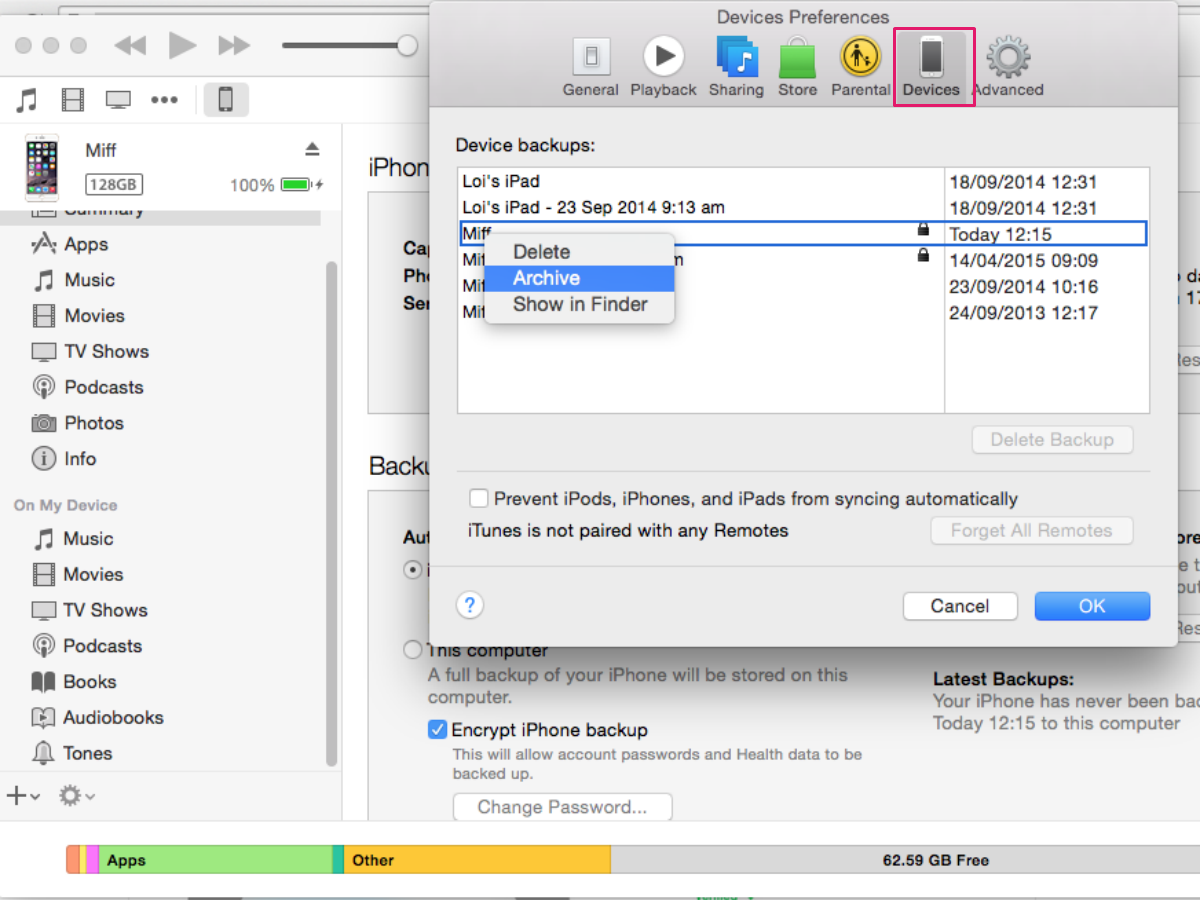Click the 23/09/2014 10:16 backup date

click(x=1023, y=287)
